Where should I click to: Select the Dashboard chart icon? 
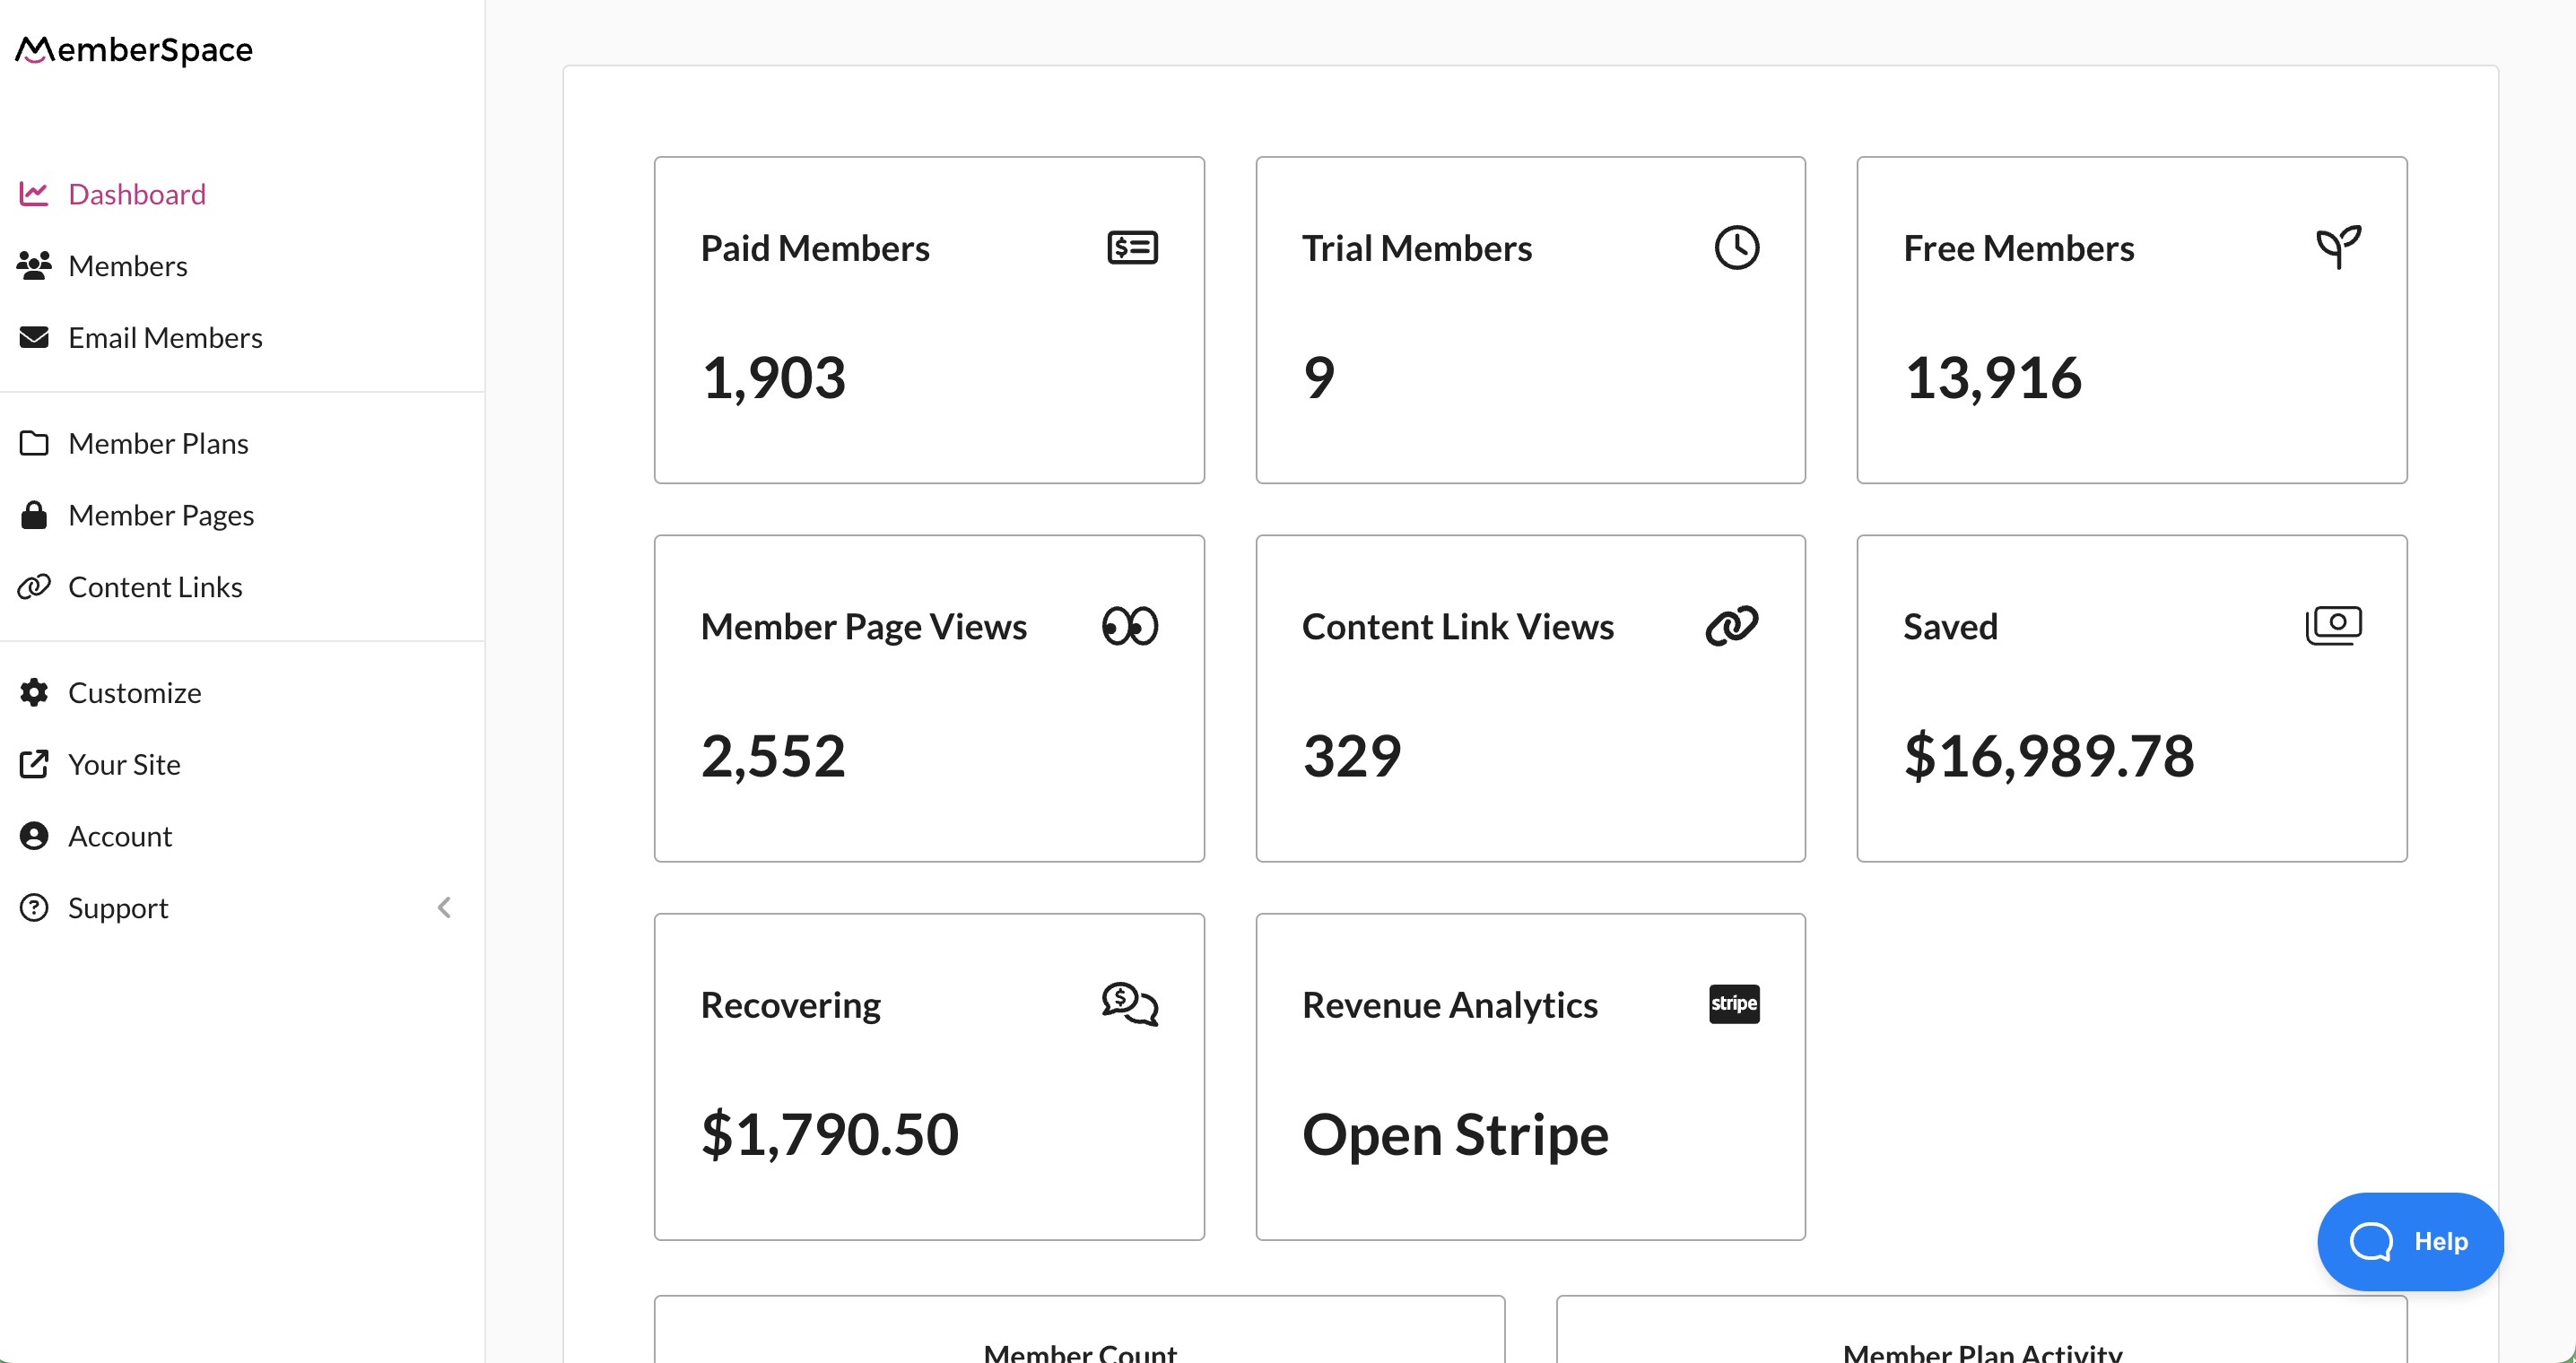click(34, 194)
